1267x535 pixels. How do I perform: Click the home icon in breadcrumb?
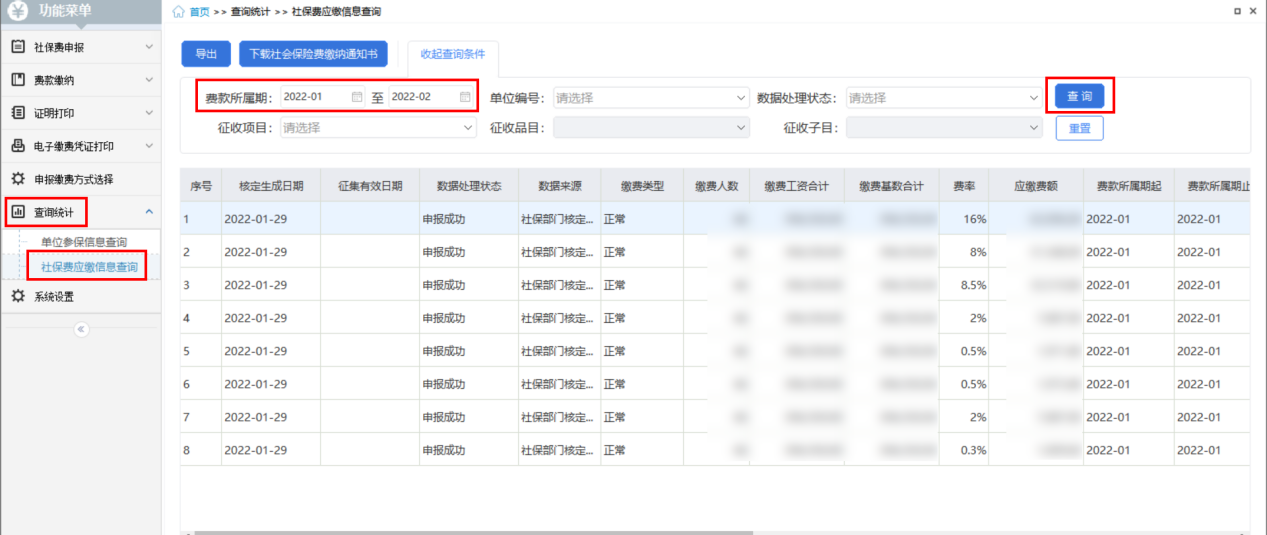179,11
